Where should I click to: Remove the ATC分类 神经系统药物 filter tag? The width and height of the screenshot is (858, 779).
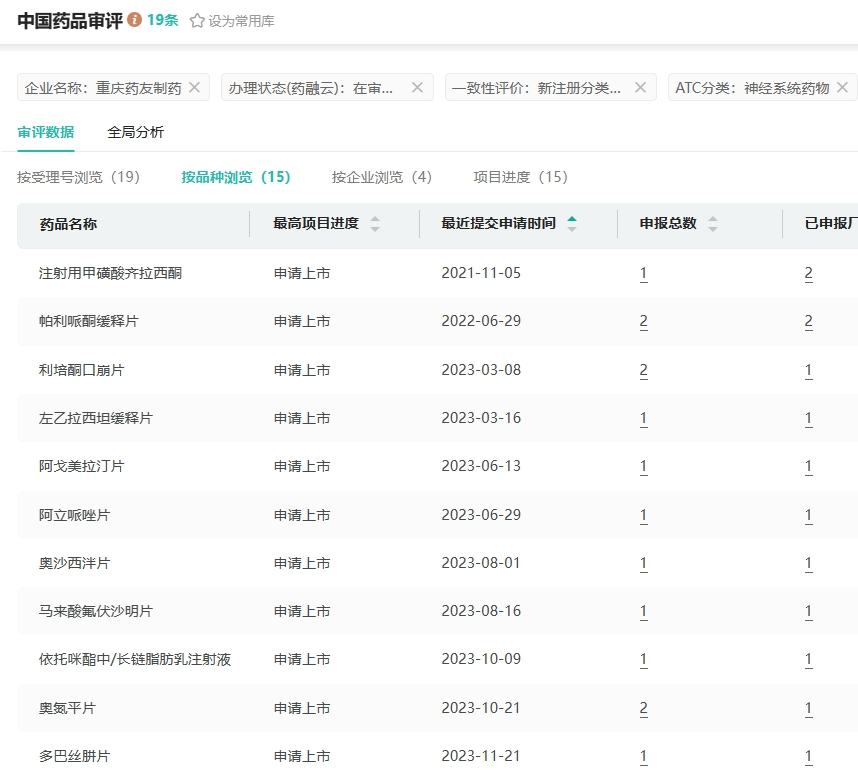click(x=842, y=88)
